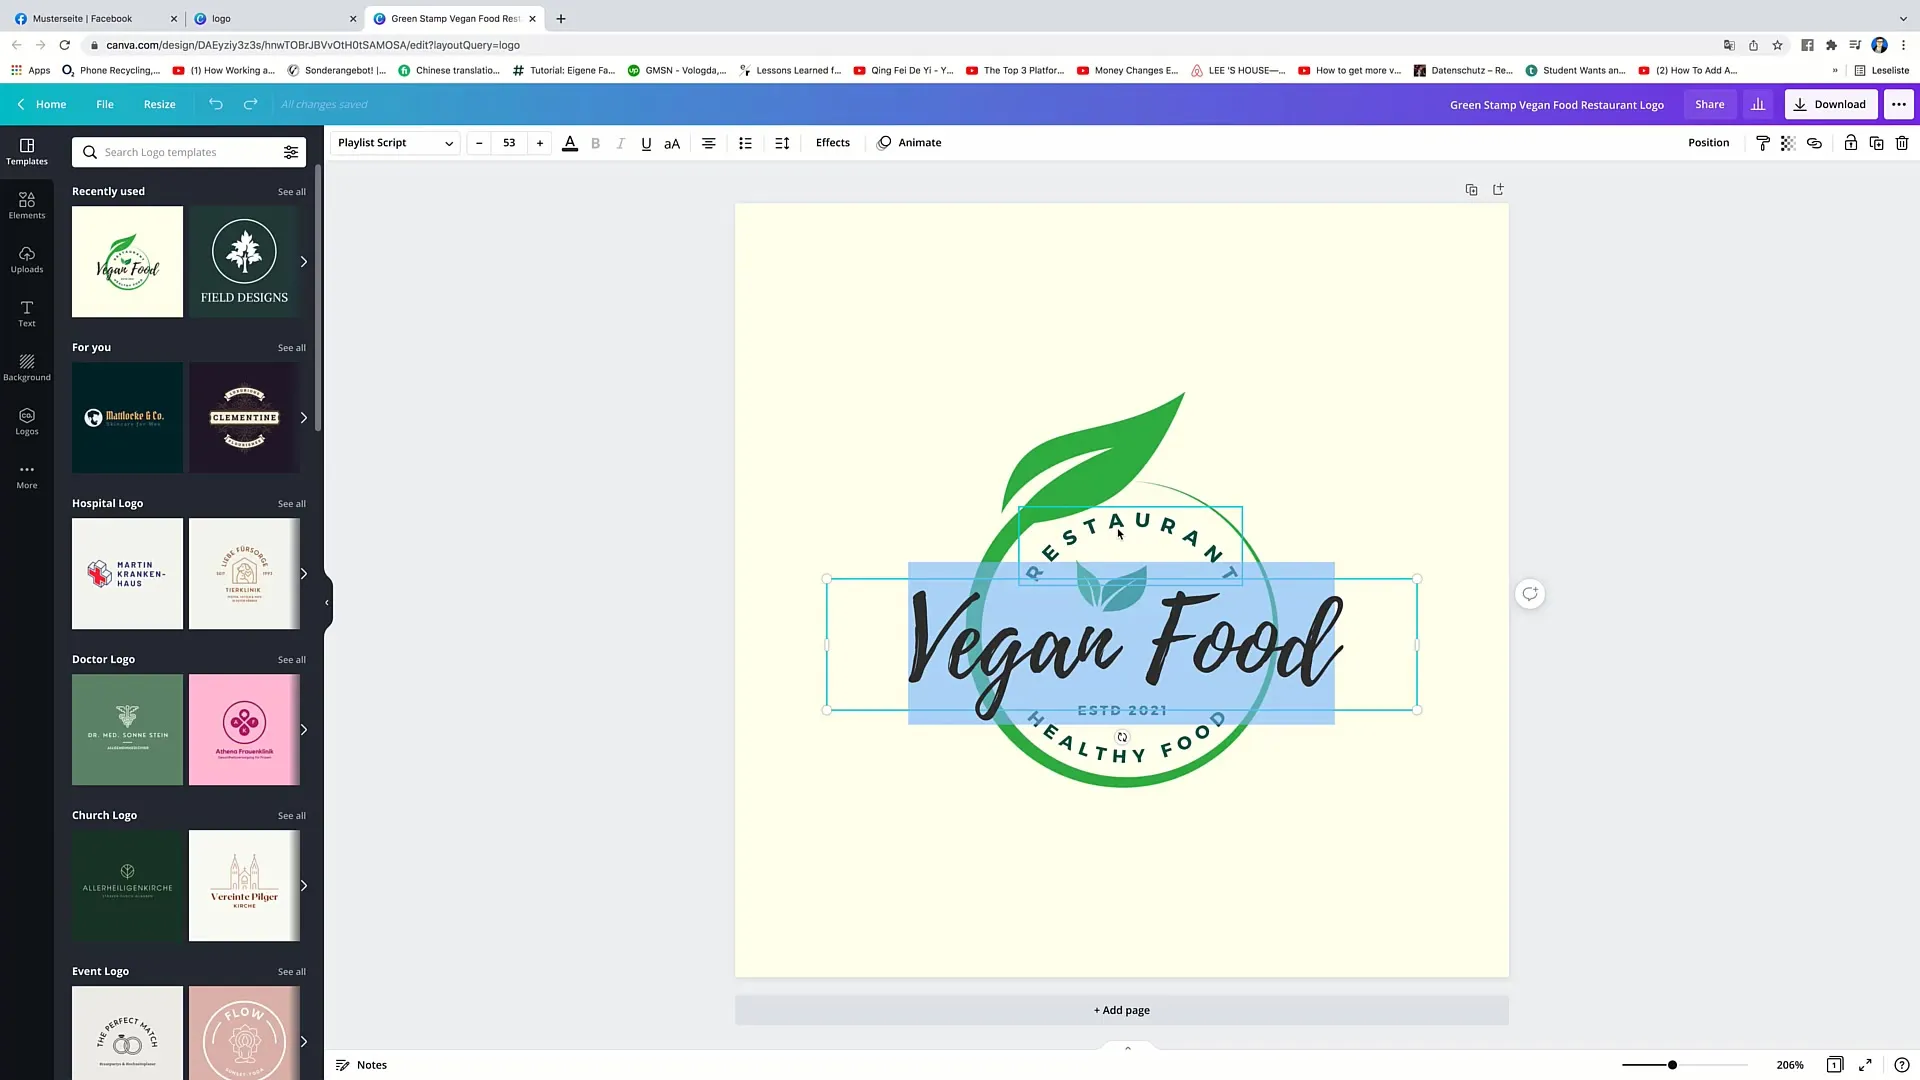Click the Share button top right

click(x=1710, y=104)
